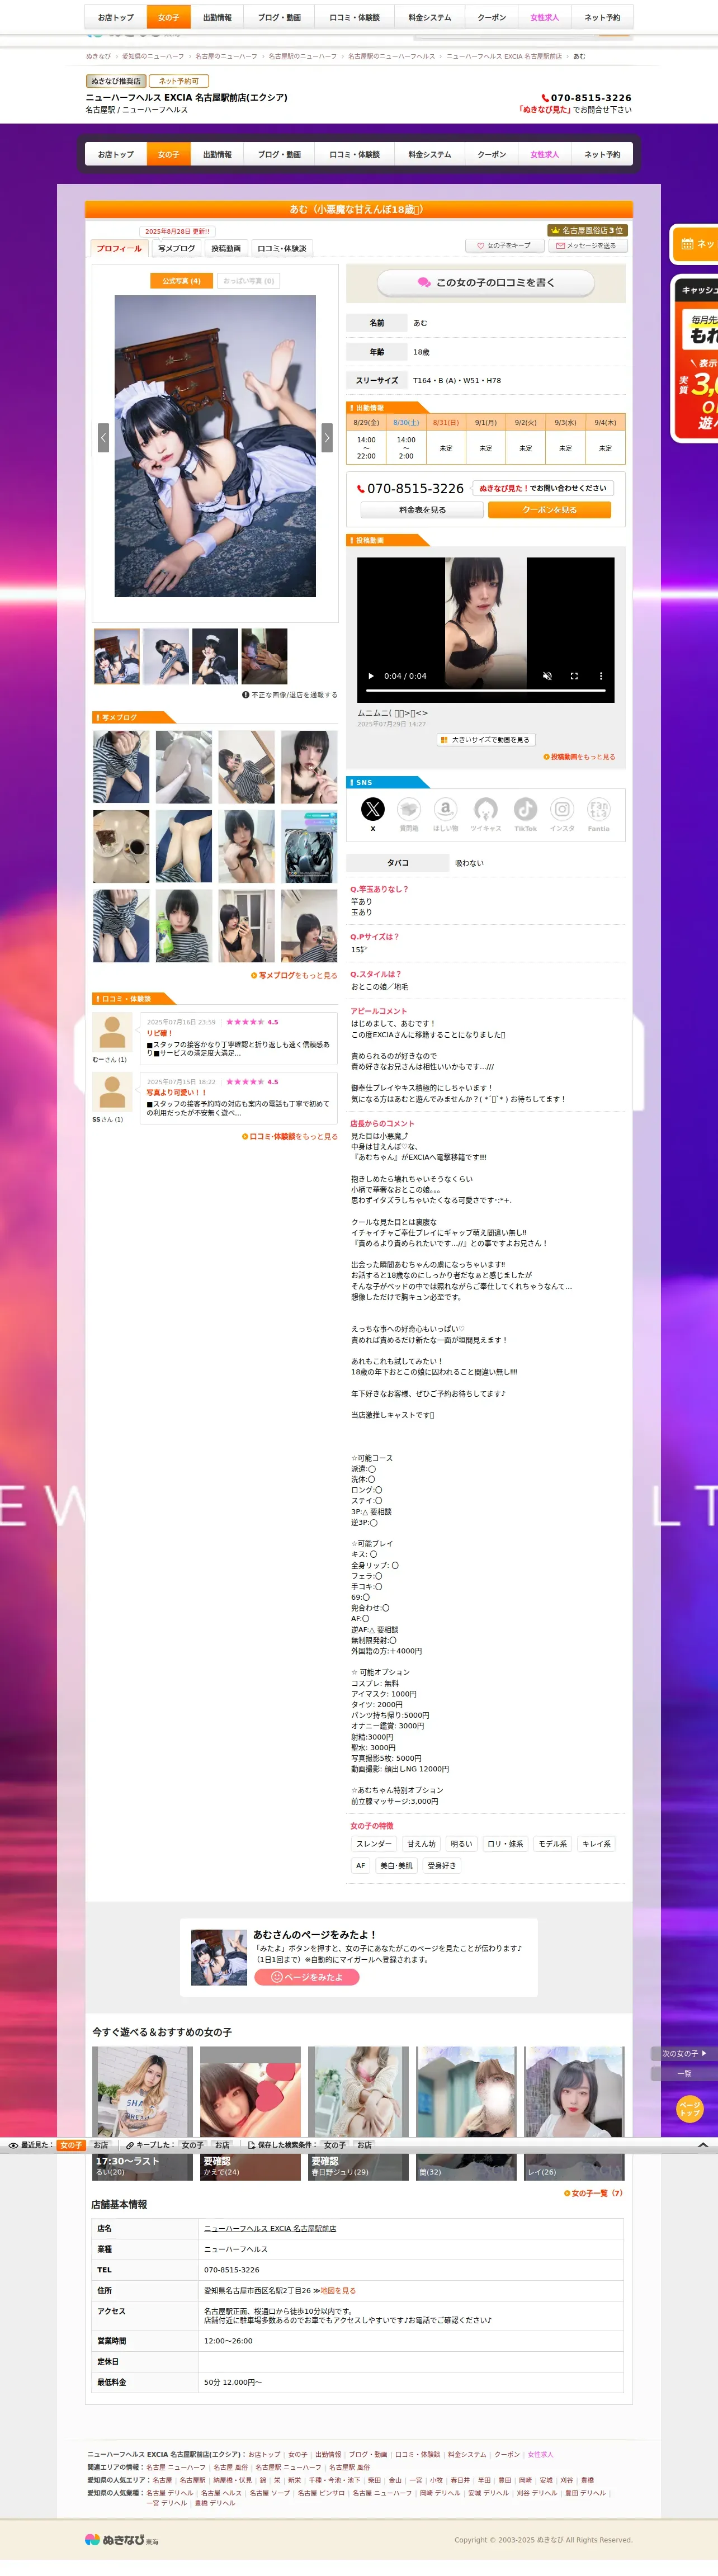This screenshot has height=2576, width=718.
Task: Open ネット予約 in the topmost sticky menu
Action: [602, 17]
